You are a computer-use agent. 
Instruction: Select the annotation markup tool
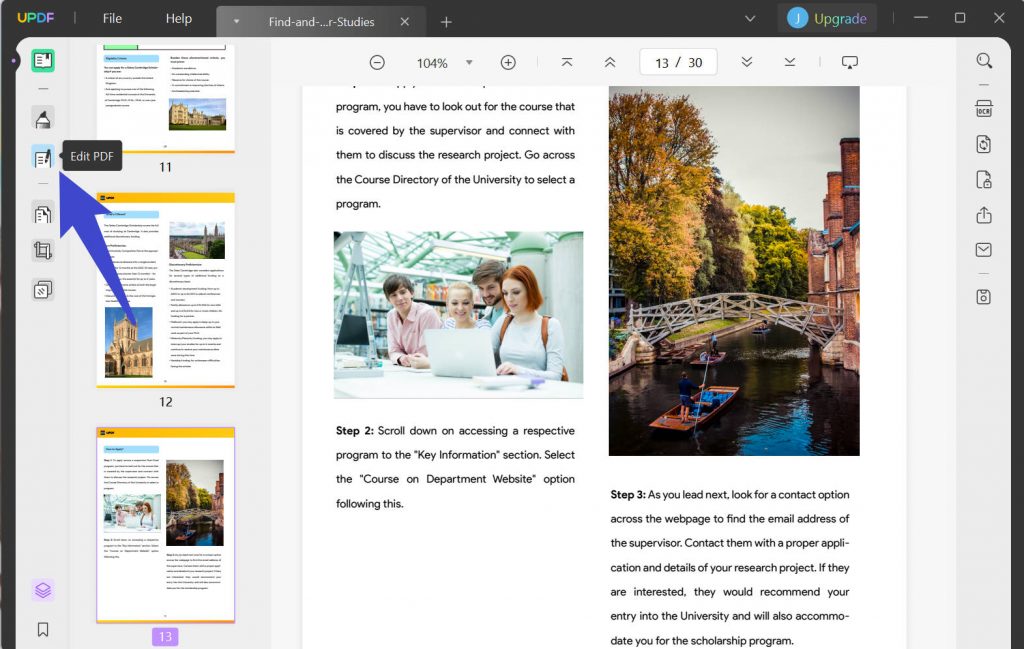coord(42,118)
